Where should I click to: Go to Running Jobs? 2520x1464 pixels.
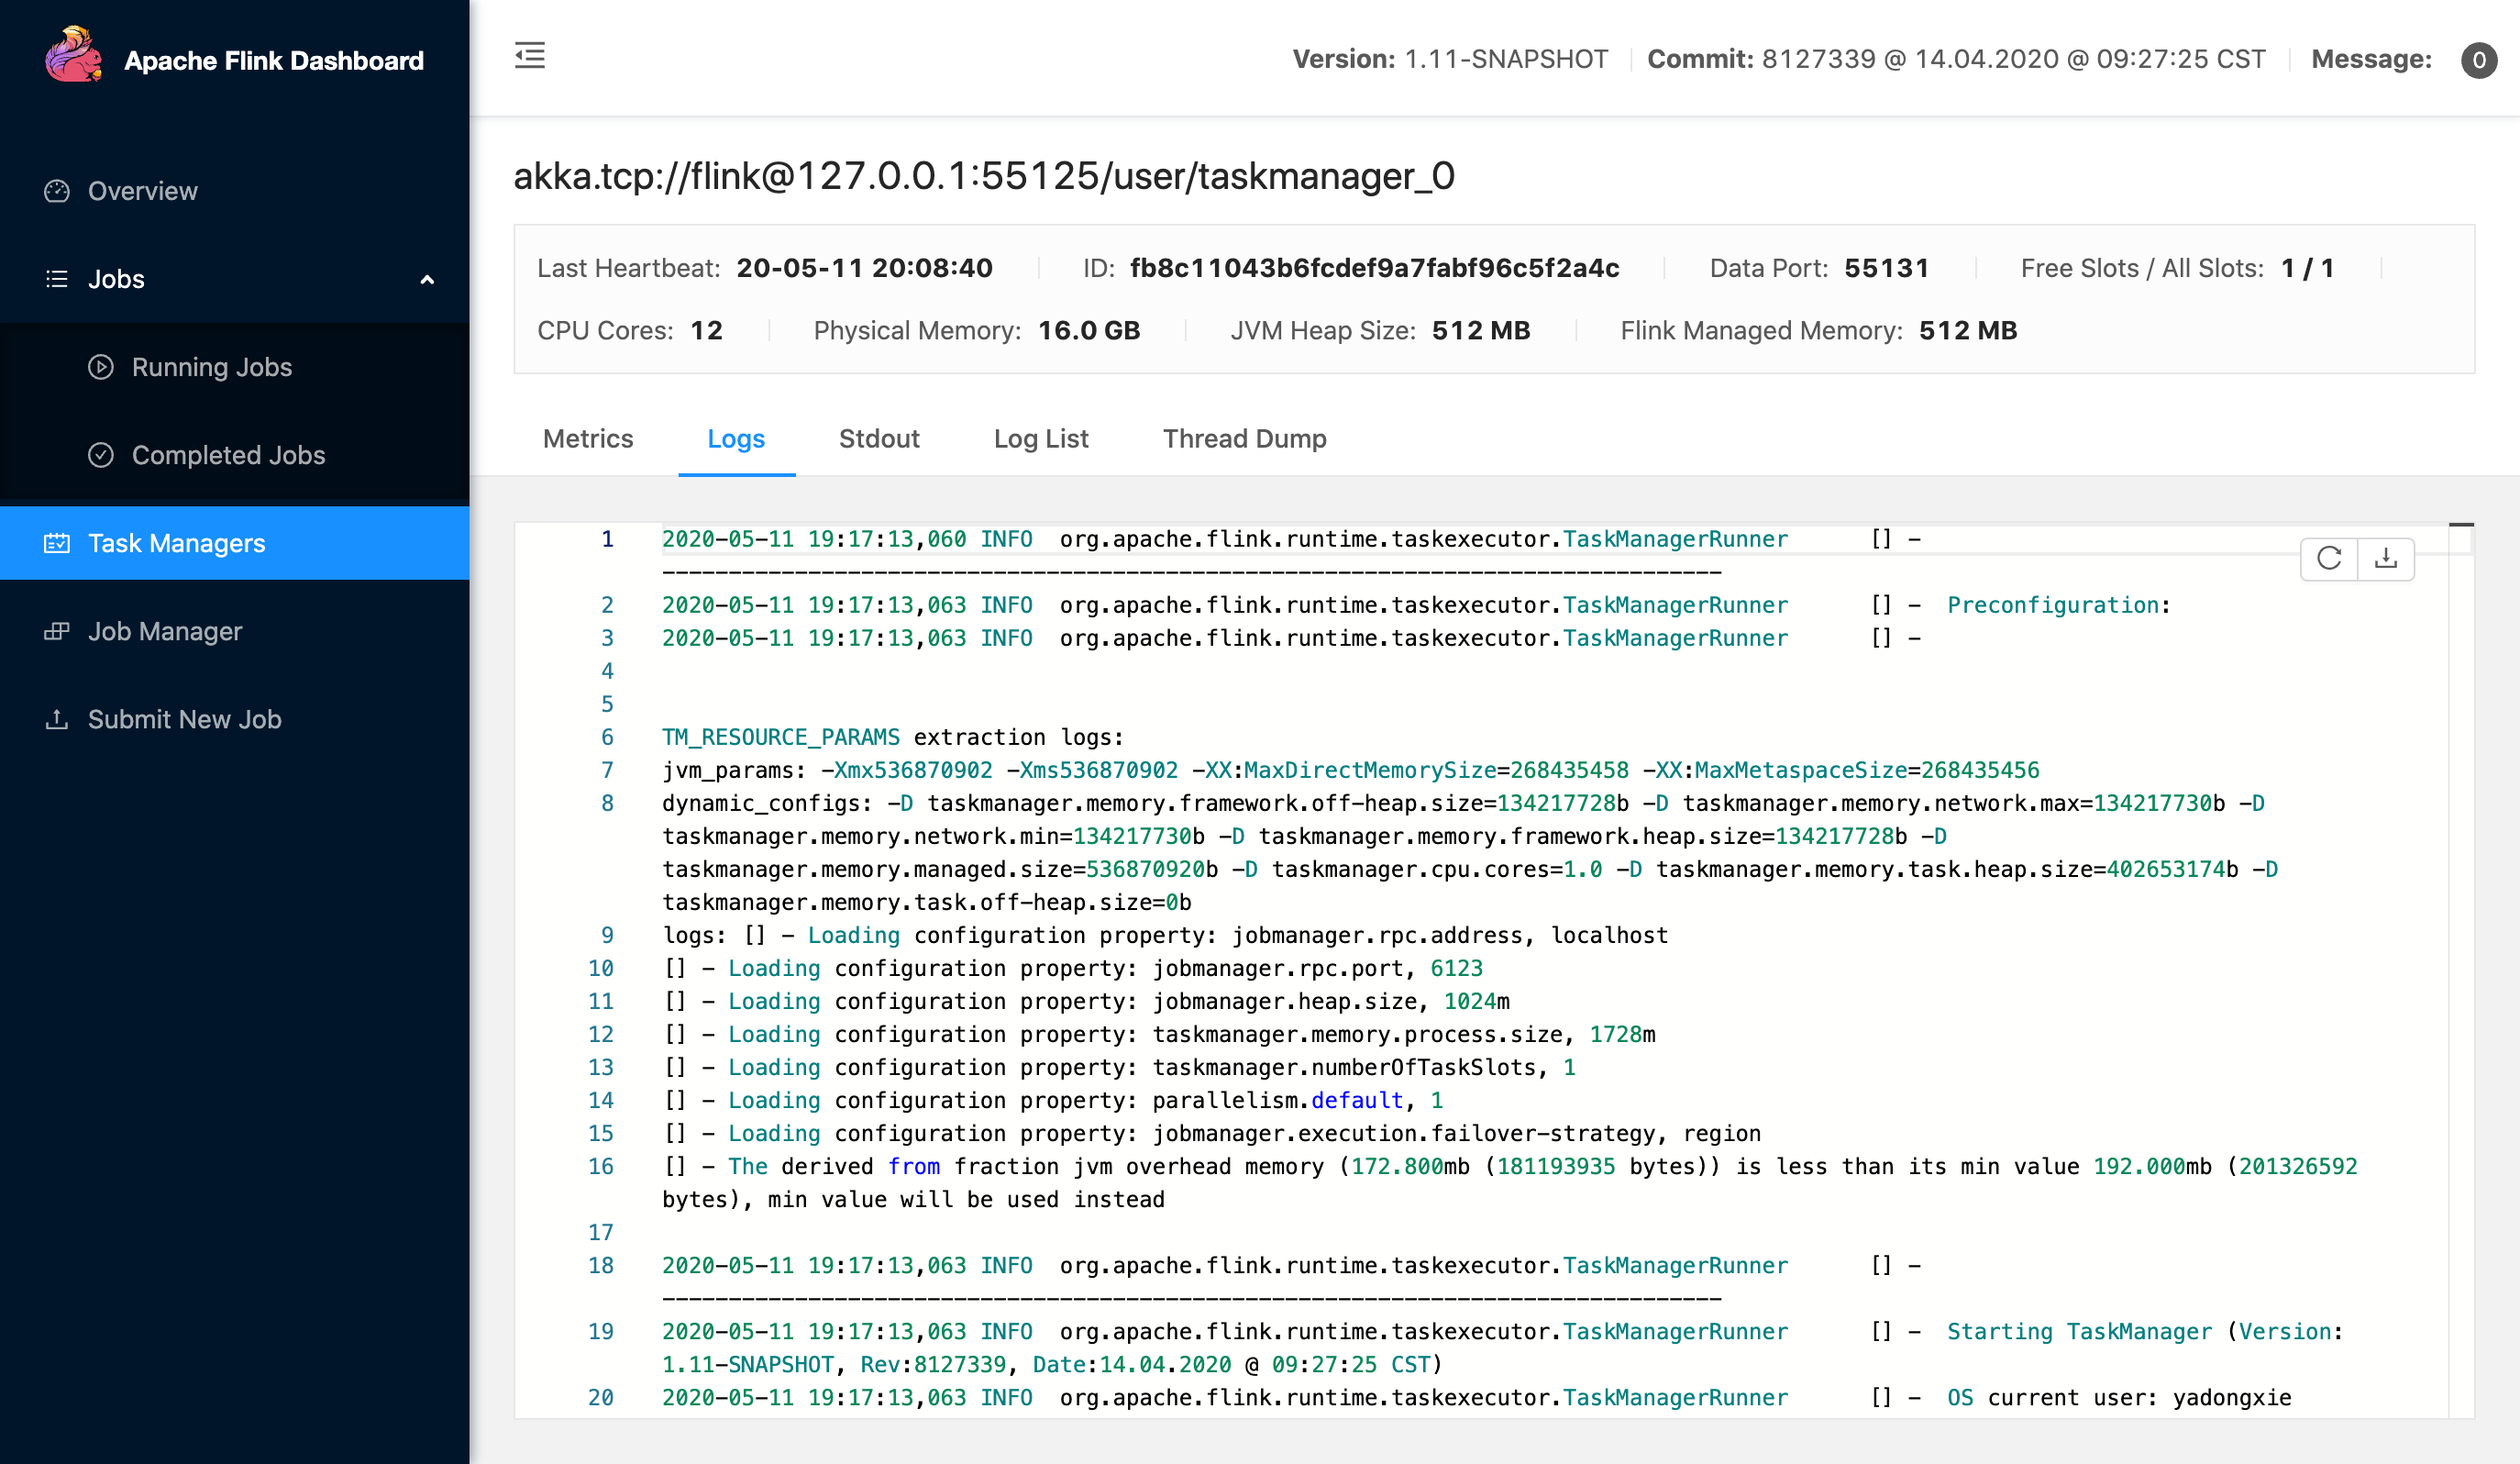pos(234,367)
